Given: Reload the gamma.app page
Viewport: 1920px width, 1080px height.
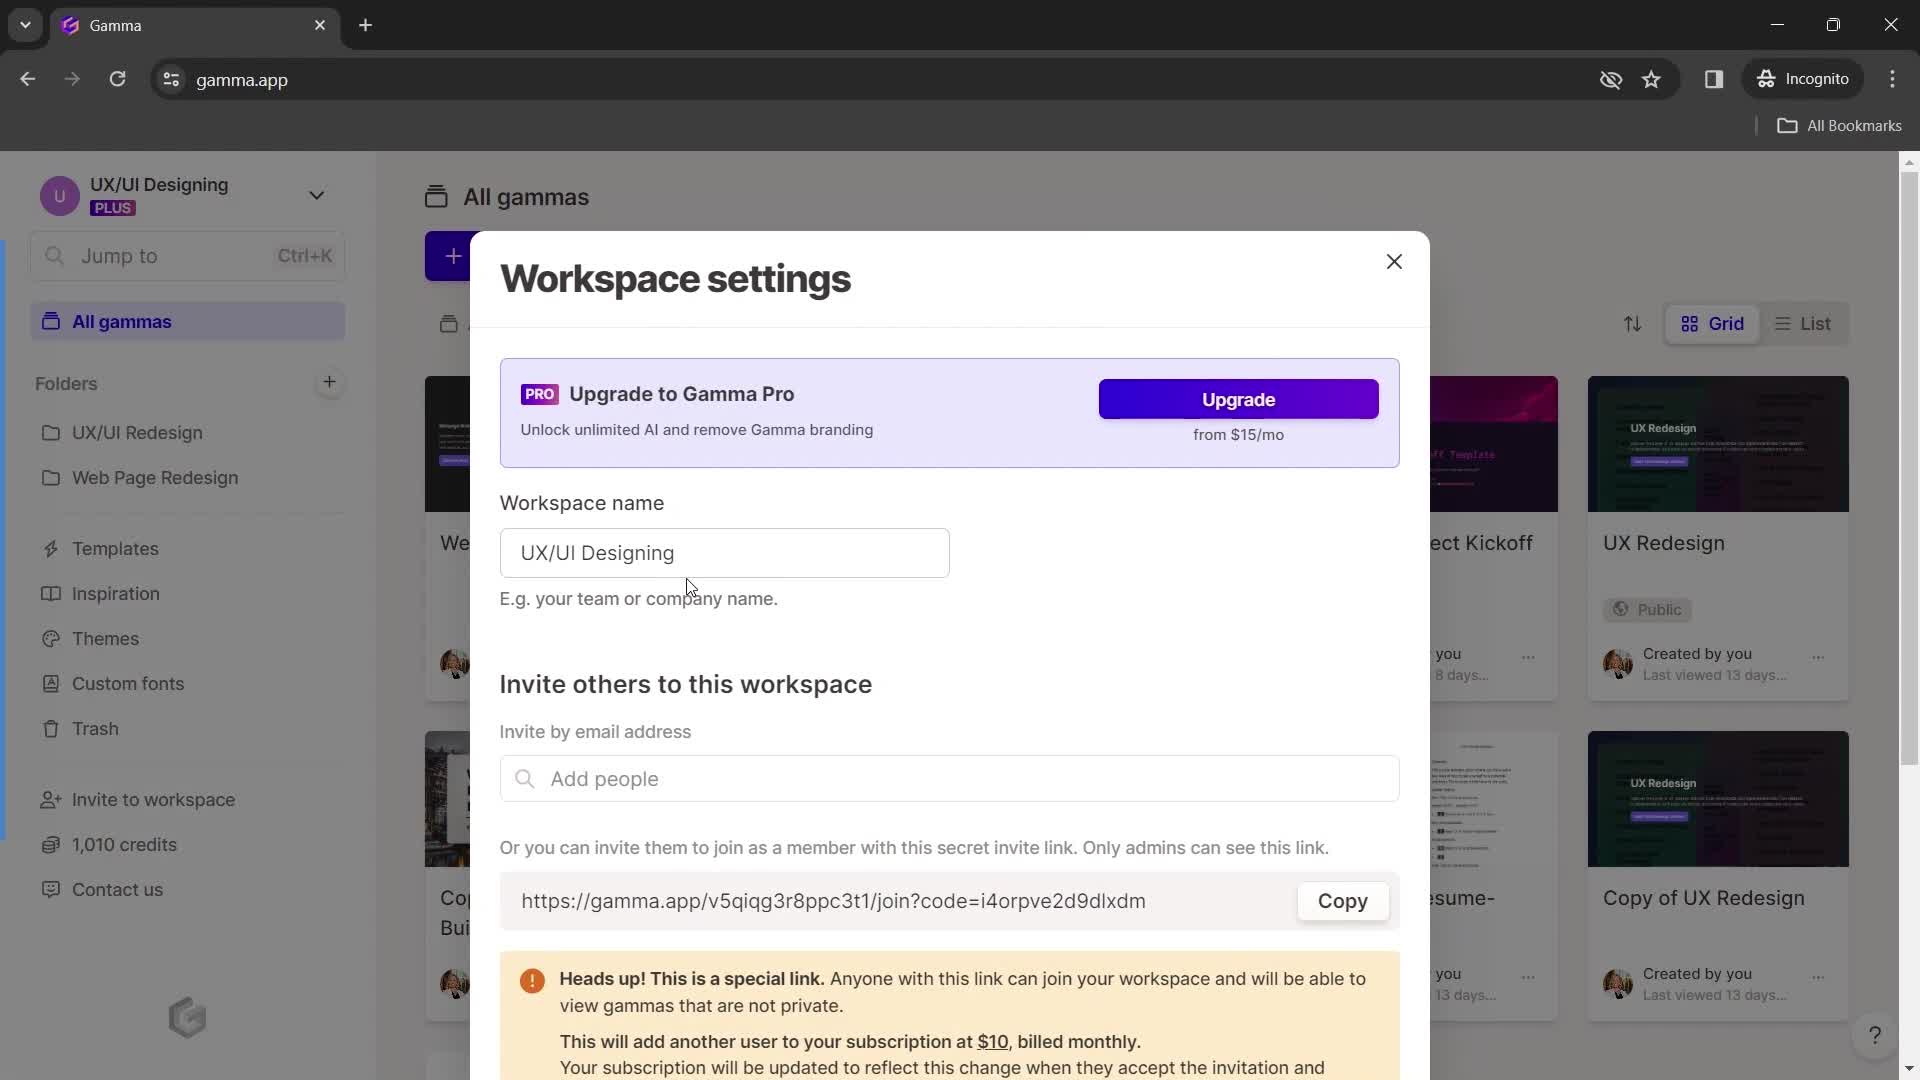Looking at the screenshot, I should (x=117, y=79).
